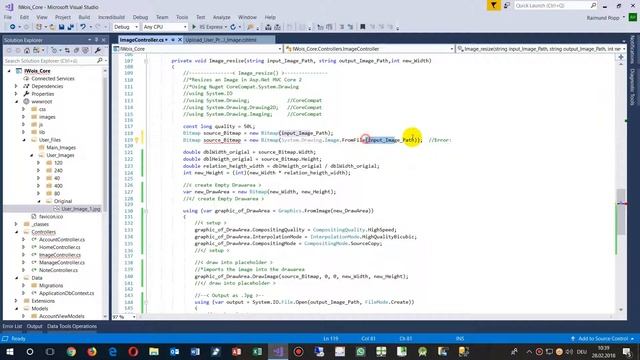
Task: Open ImageController.cs in Solution Explorer
Action: 60,255
